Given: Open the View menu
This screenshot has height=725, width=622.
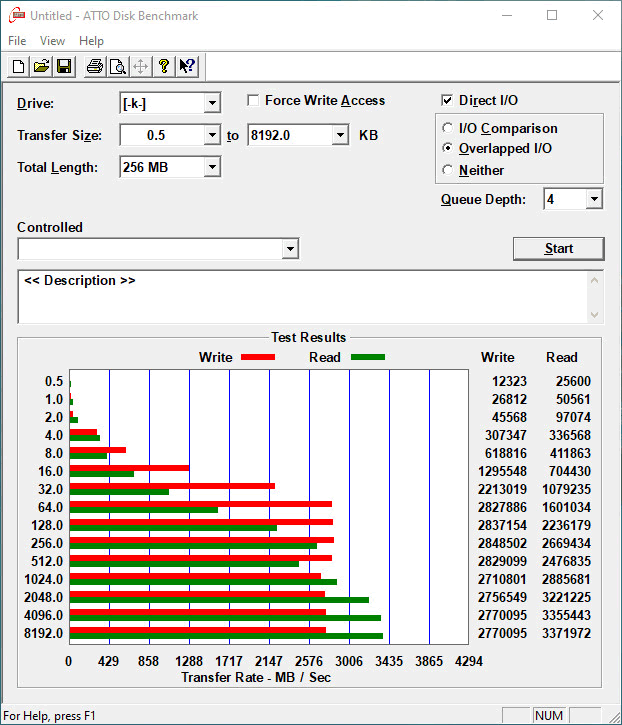Looking at the screenshot, I should 53,41.
